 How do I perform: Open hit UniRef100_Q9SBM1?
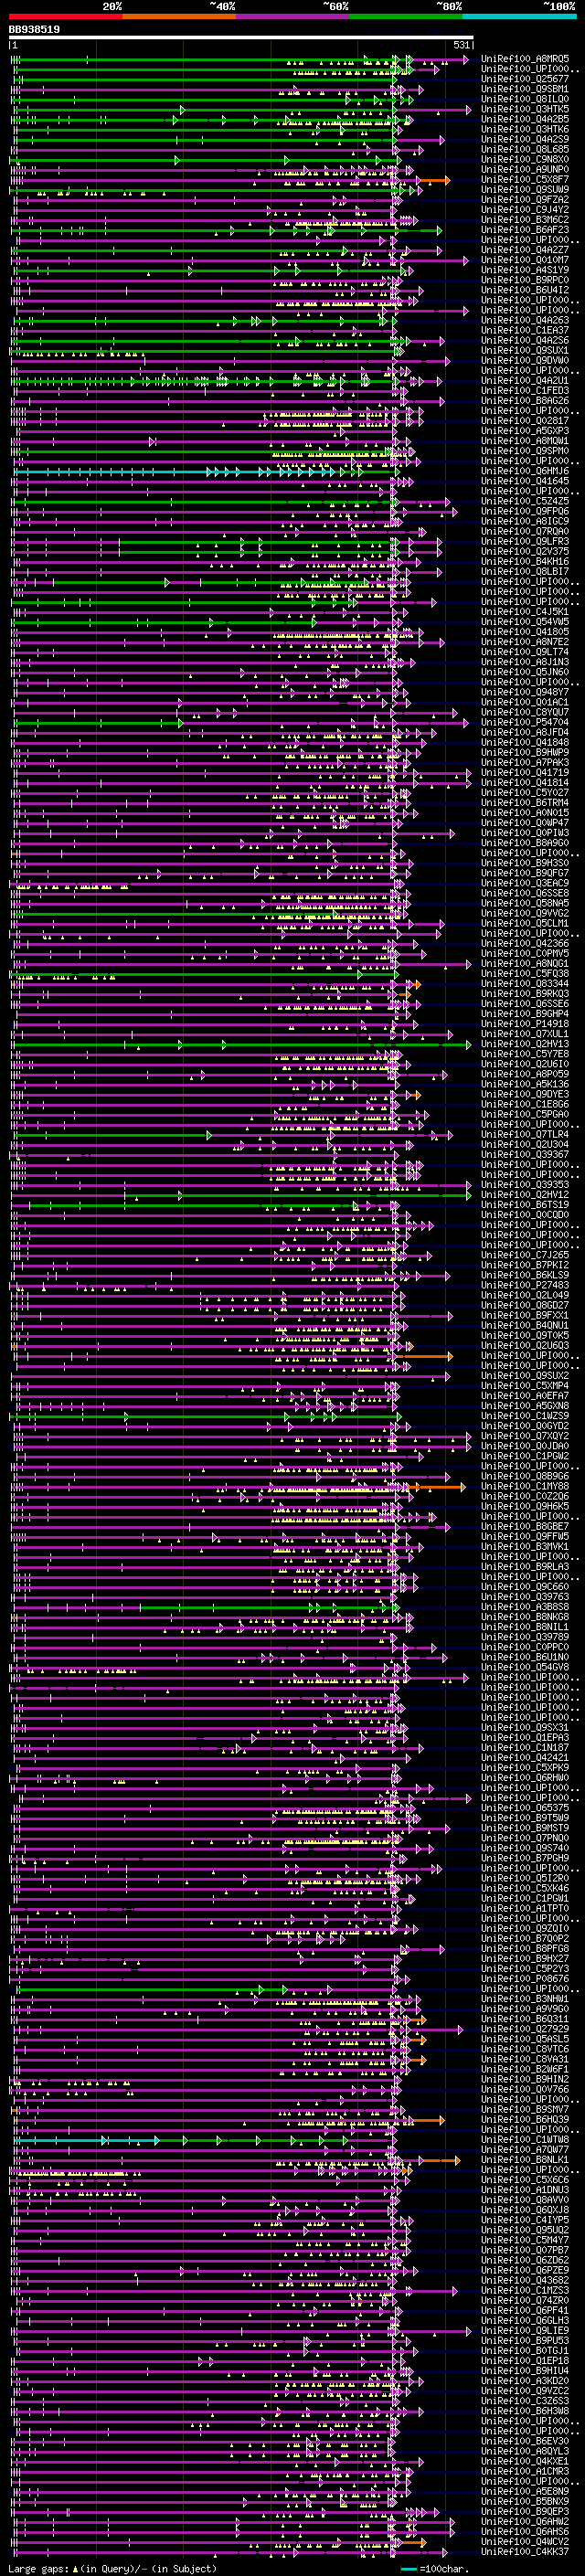[x=525, y=89]
